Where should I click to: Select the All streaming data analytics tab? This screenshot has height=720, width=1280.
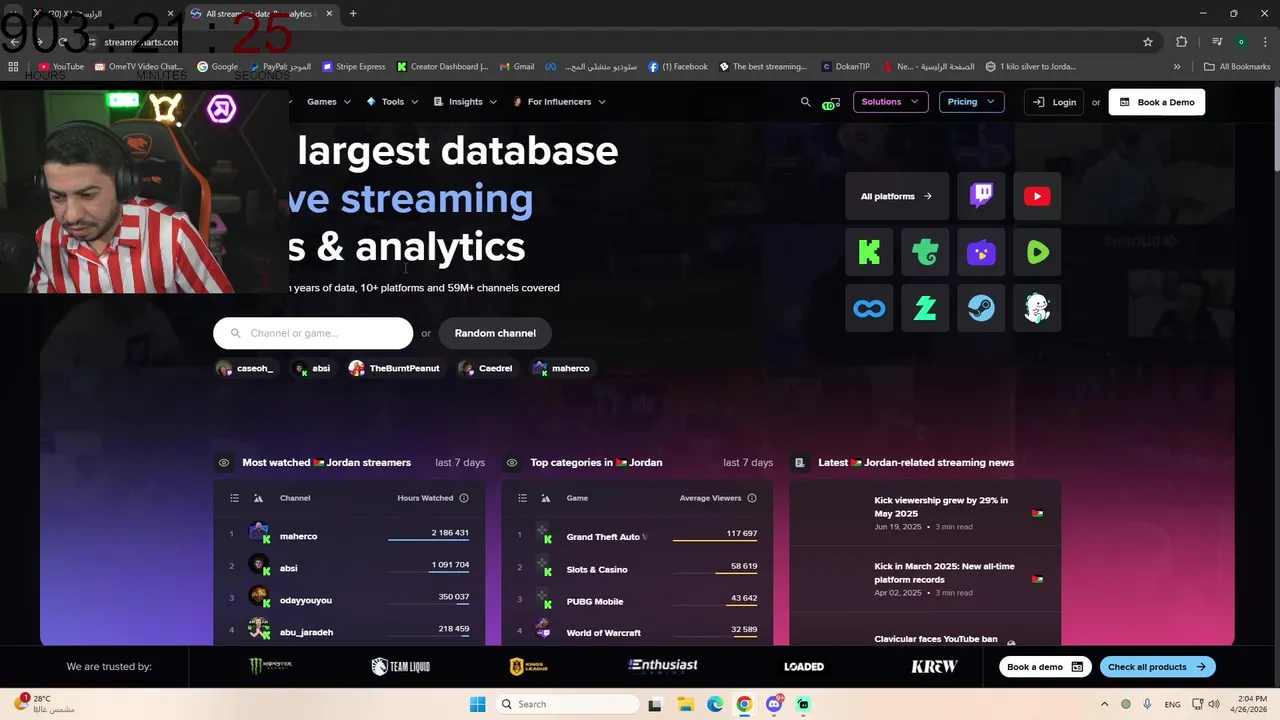(x=263, y=14)
